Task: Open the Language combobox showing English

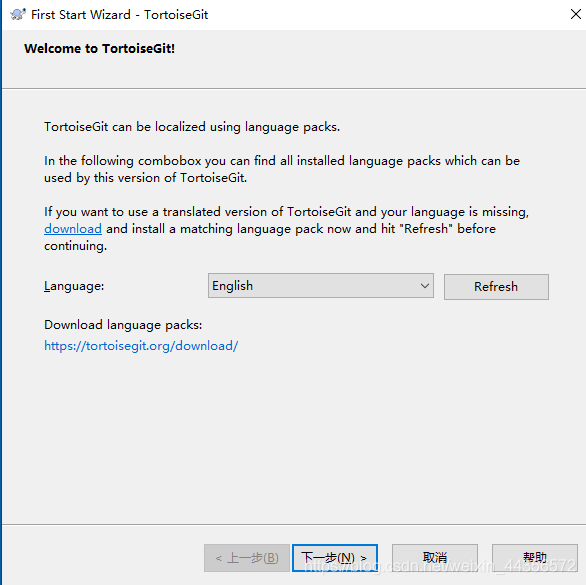Action: pos(321,286)
